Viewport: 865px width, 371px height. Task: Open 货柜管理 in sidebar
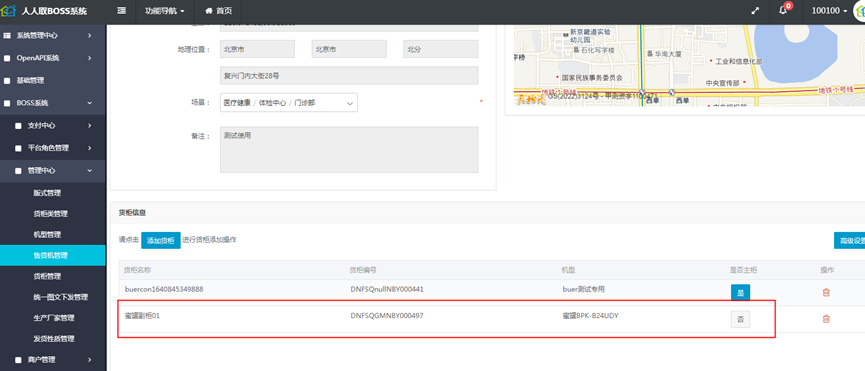tap(52, 276)
